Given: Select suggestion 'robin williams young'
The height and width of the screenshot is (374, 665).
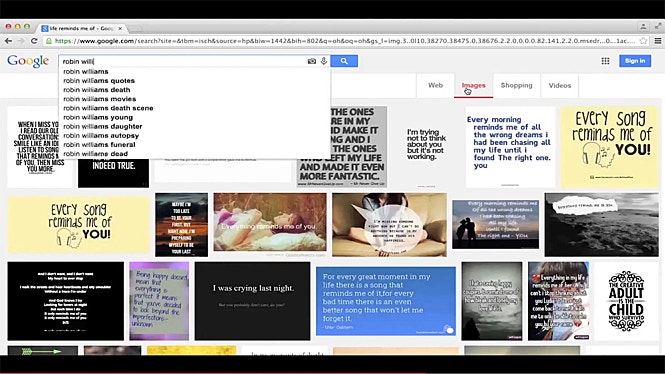Looking at the screenshot, I should pos(98,117).
